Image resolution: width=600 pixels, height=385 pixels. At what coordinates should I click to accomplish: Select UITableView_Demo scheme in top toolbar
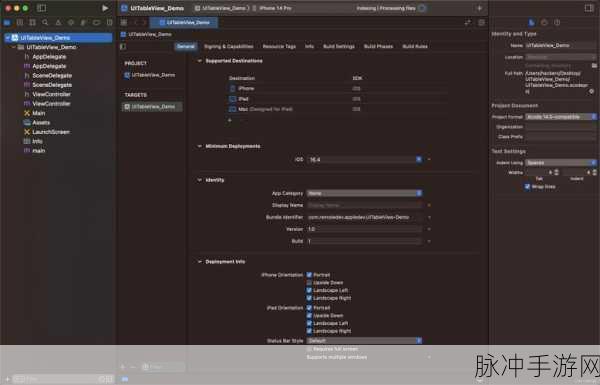tap(222, 8)
